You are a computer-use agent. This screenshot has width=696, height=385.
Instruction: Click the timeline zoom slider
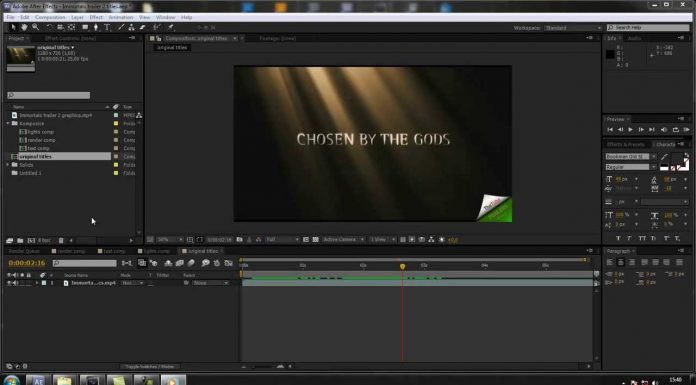coord(263,367)
